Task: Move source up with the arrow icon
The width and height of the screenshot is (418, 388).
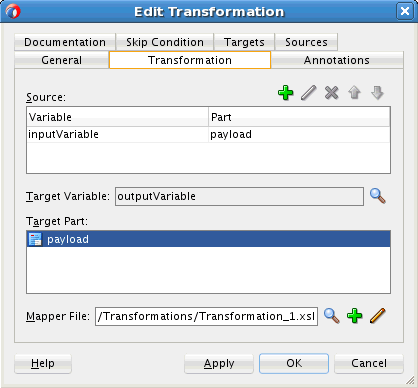Action: pos(354,93)
